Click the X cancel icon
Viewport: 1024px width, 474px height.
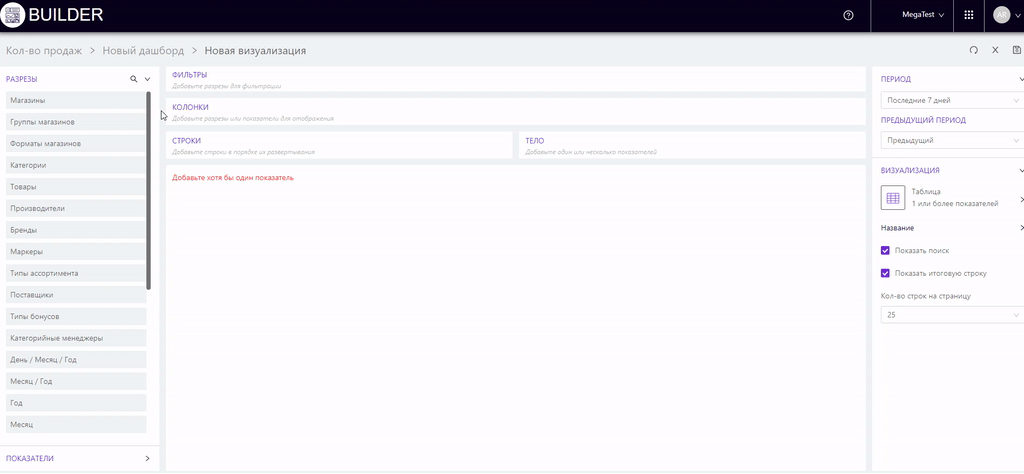pyautogui.click(x=995, y=50)
